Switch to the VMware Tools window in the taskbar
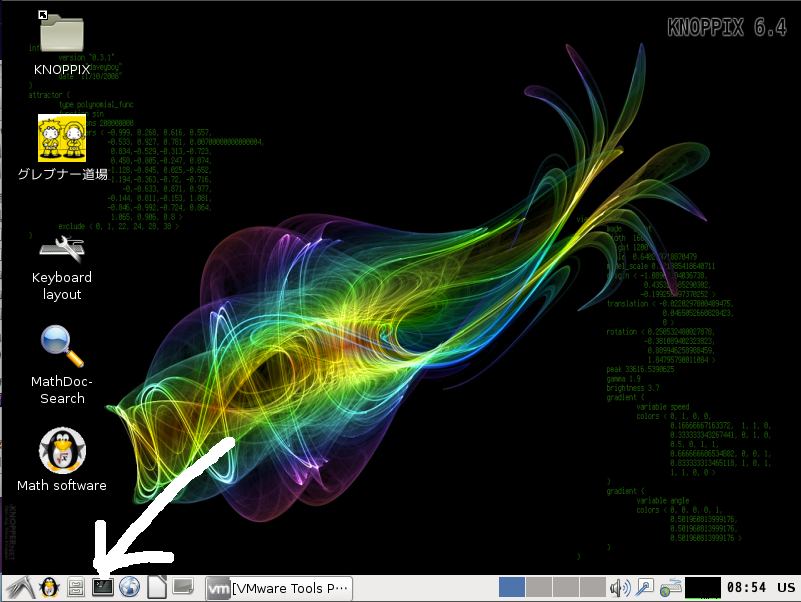This screenshot has height=602, width=801. (279, 588)
